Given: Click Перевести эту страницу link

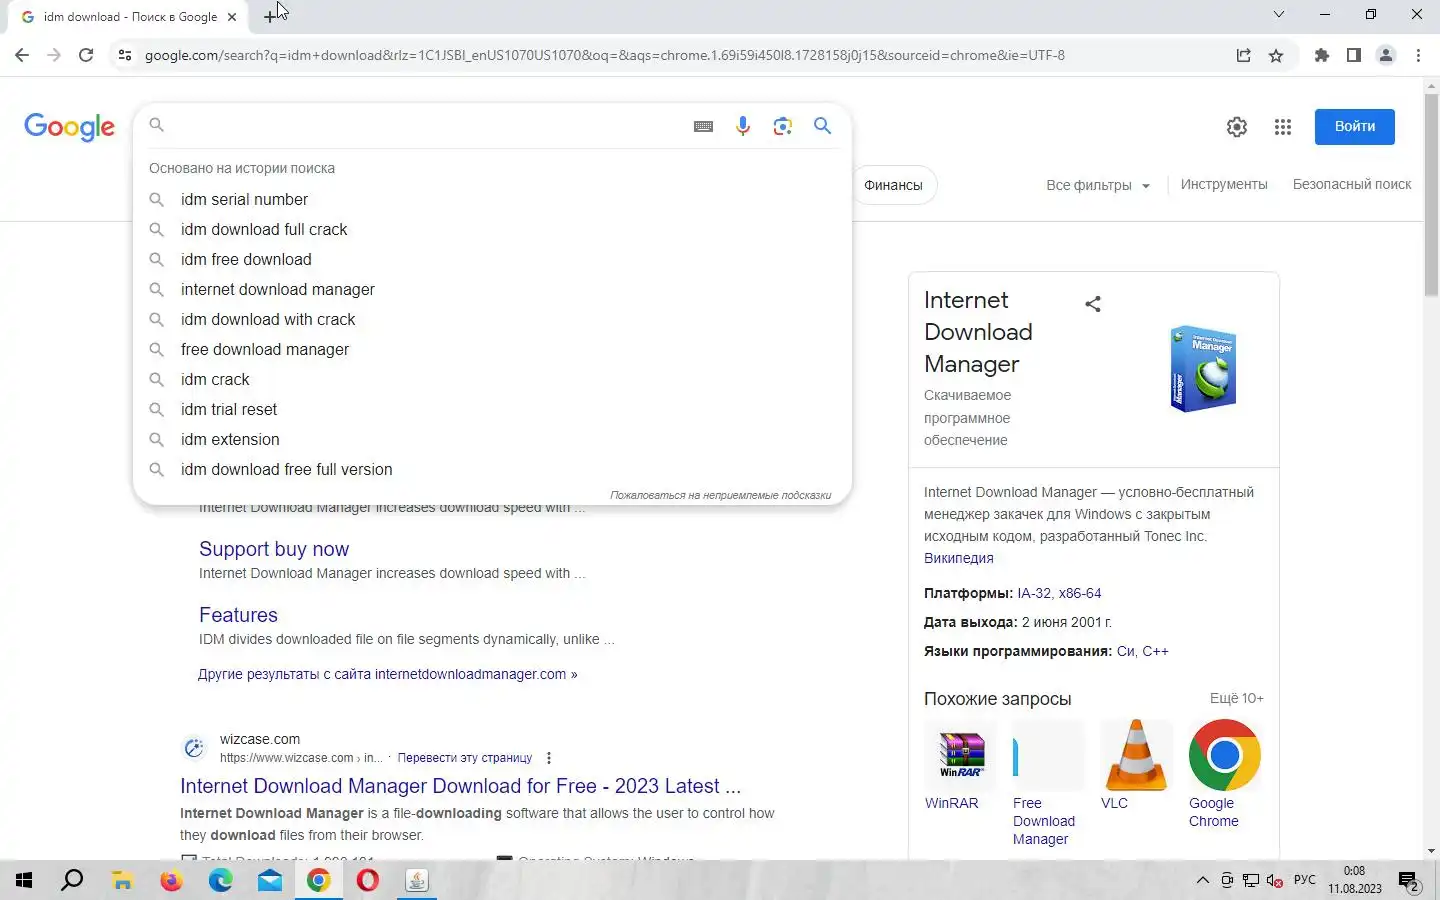Looking at the screenshot, I should pyautogui.click(x=465, y=758).
